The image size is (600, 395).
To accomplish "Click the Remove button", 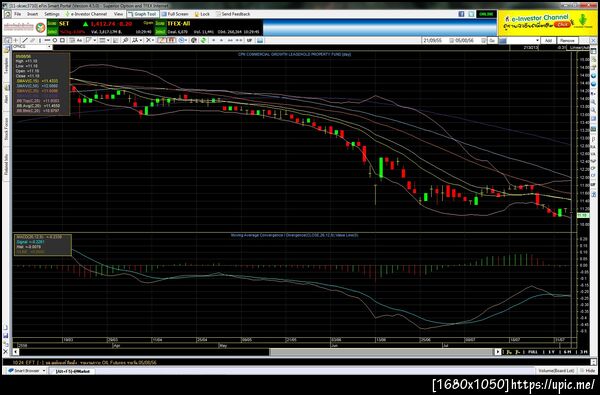I will [567, 40].
